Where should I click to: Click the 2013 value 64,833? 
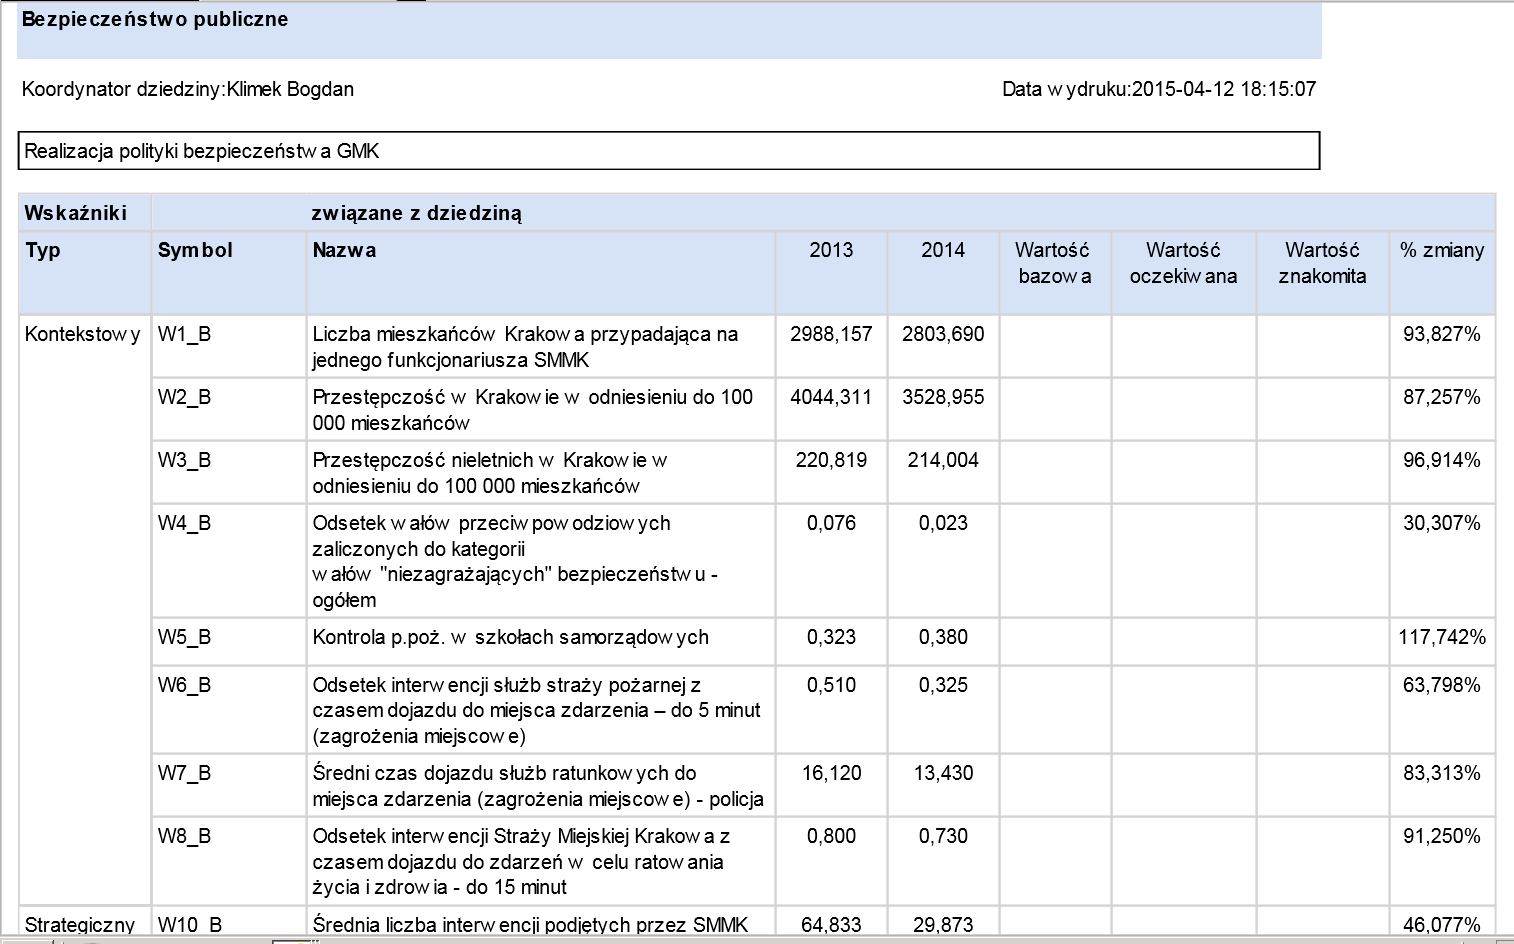click(831, 924)
